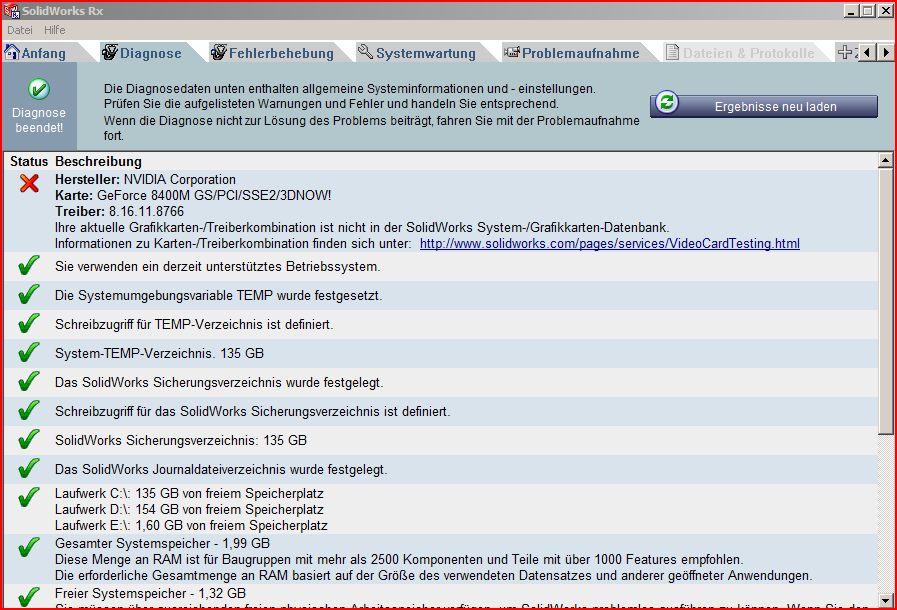Image resolution: width=897 pixels, height=610 pixels.
Task: Click checkmark beside Schreibzugriff Sicherungsverzeichnis row
Action: pos(29,410)
